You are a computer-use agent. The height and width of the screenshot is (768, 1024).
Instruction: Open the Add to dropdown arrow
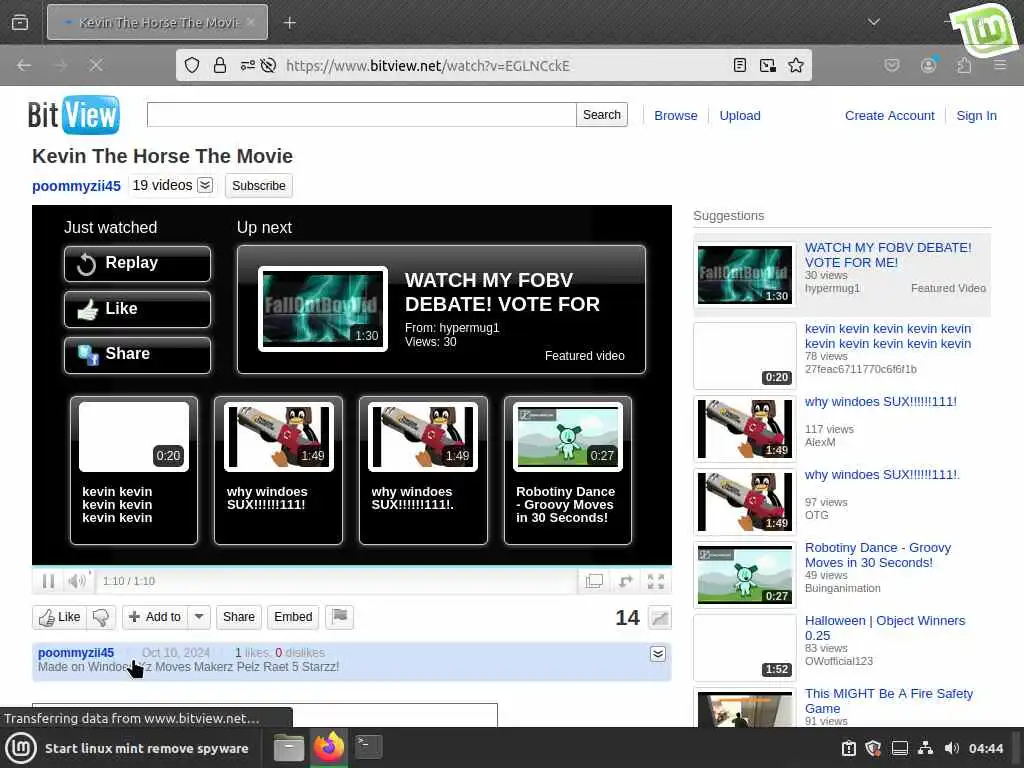pyautogui.click(x=199, y=617)
